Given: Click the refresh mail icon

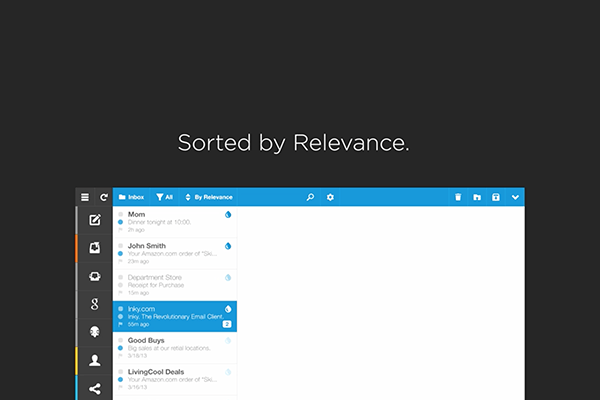Looking at the screenshot, I should coord(104,197).
